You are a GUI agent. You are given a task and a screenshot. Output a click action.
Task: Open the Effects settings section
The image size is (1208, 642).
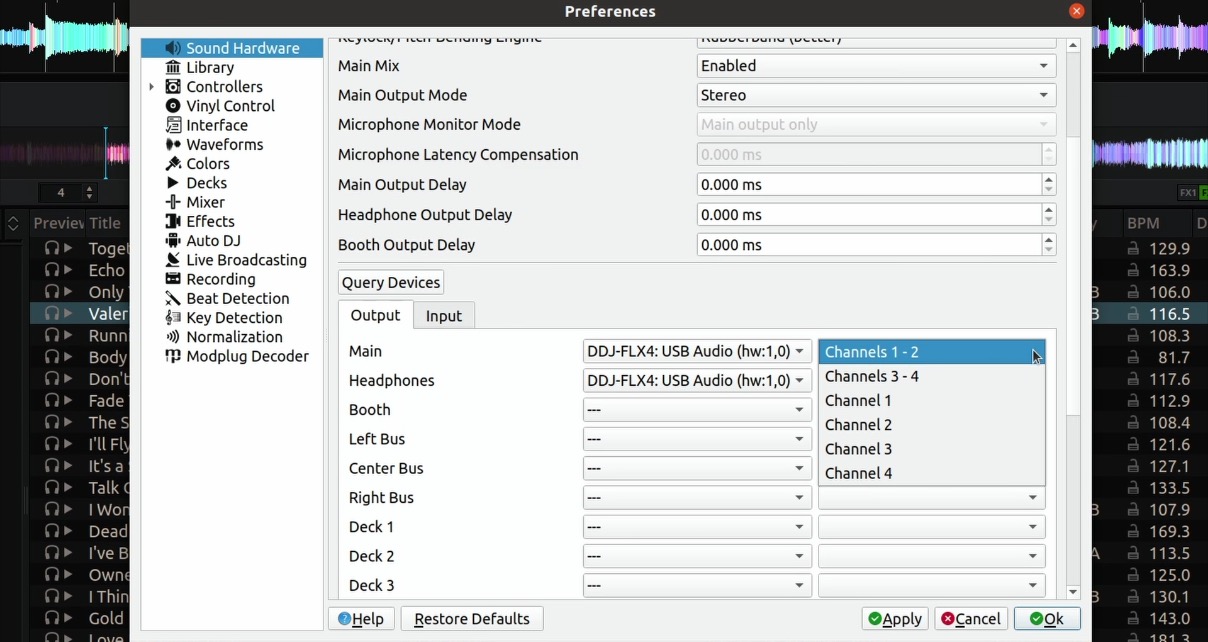208,221
